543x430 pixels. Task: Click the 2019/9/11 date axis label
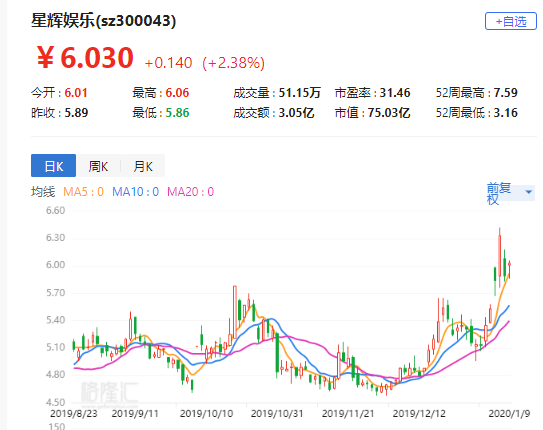(x=135, y=413)
